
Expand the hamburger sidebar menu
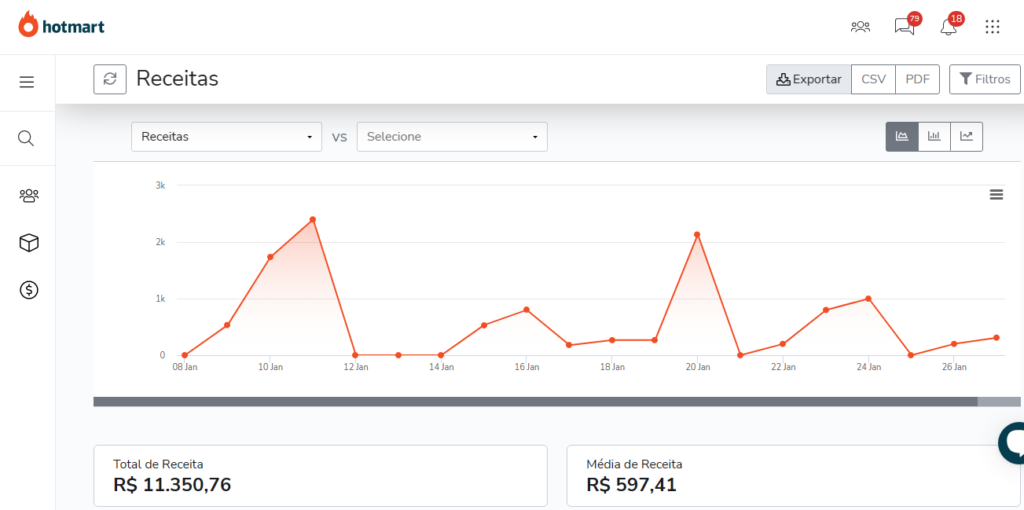point(27,82)
